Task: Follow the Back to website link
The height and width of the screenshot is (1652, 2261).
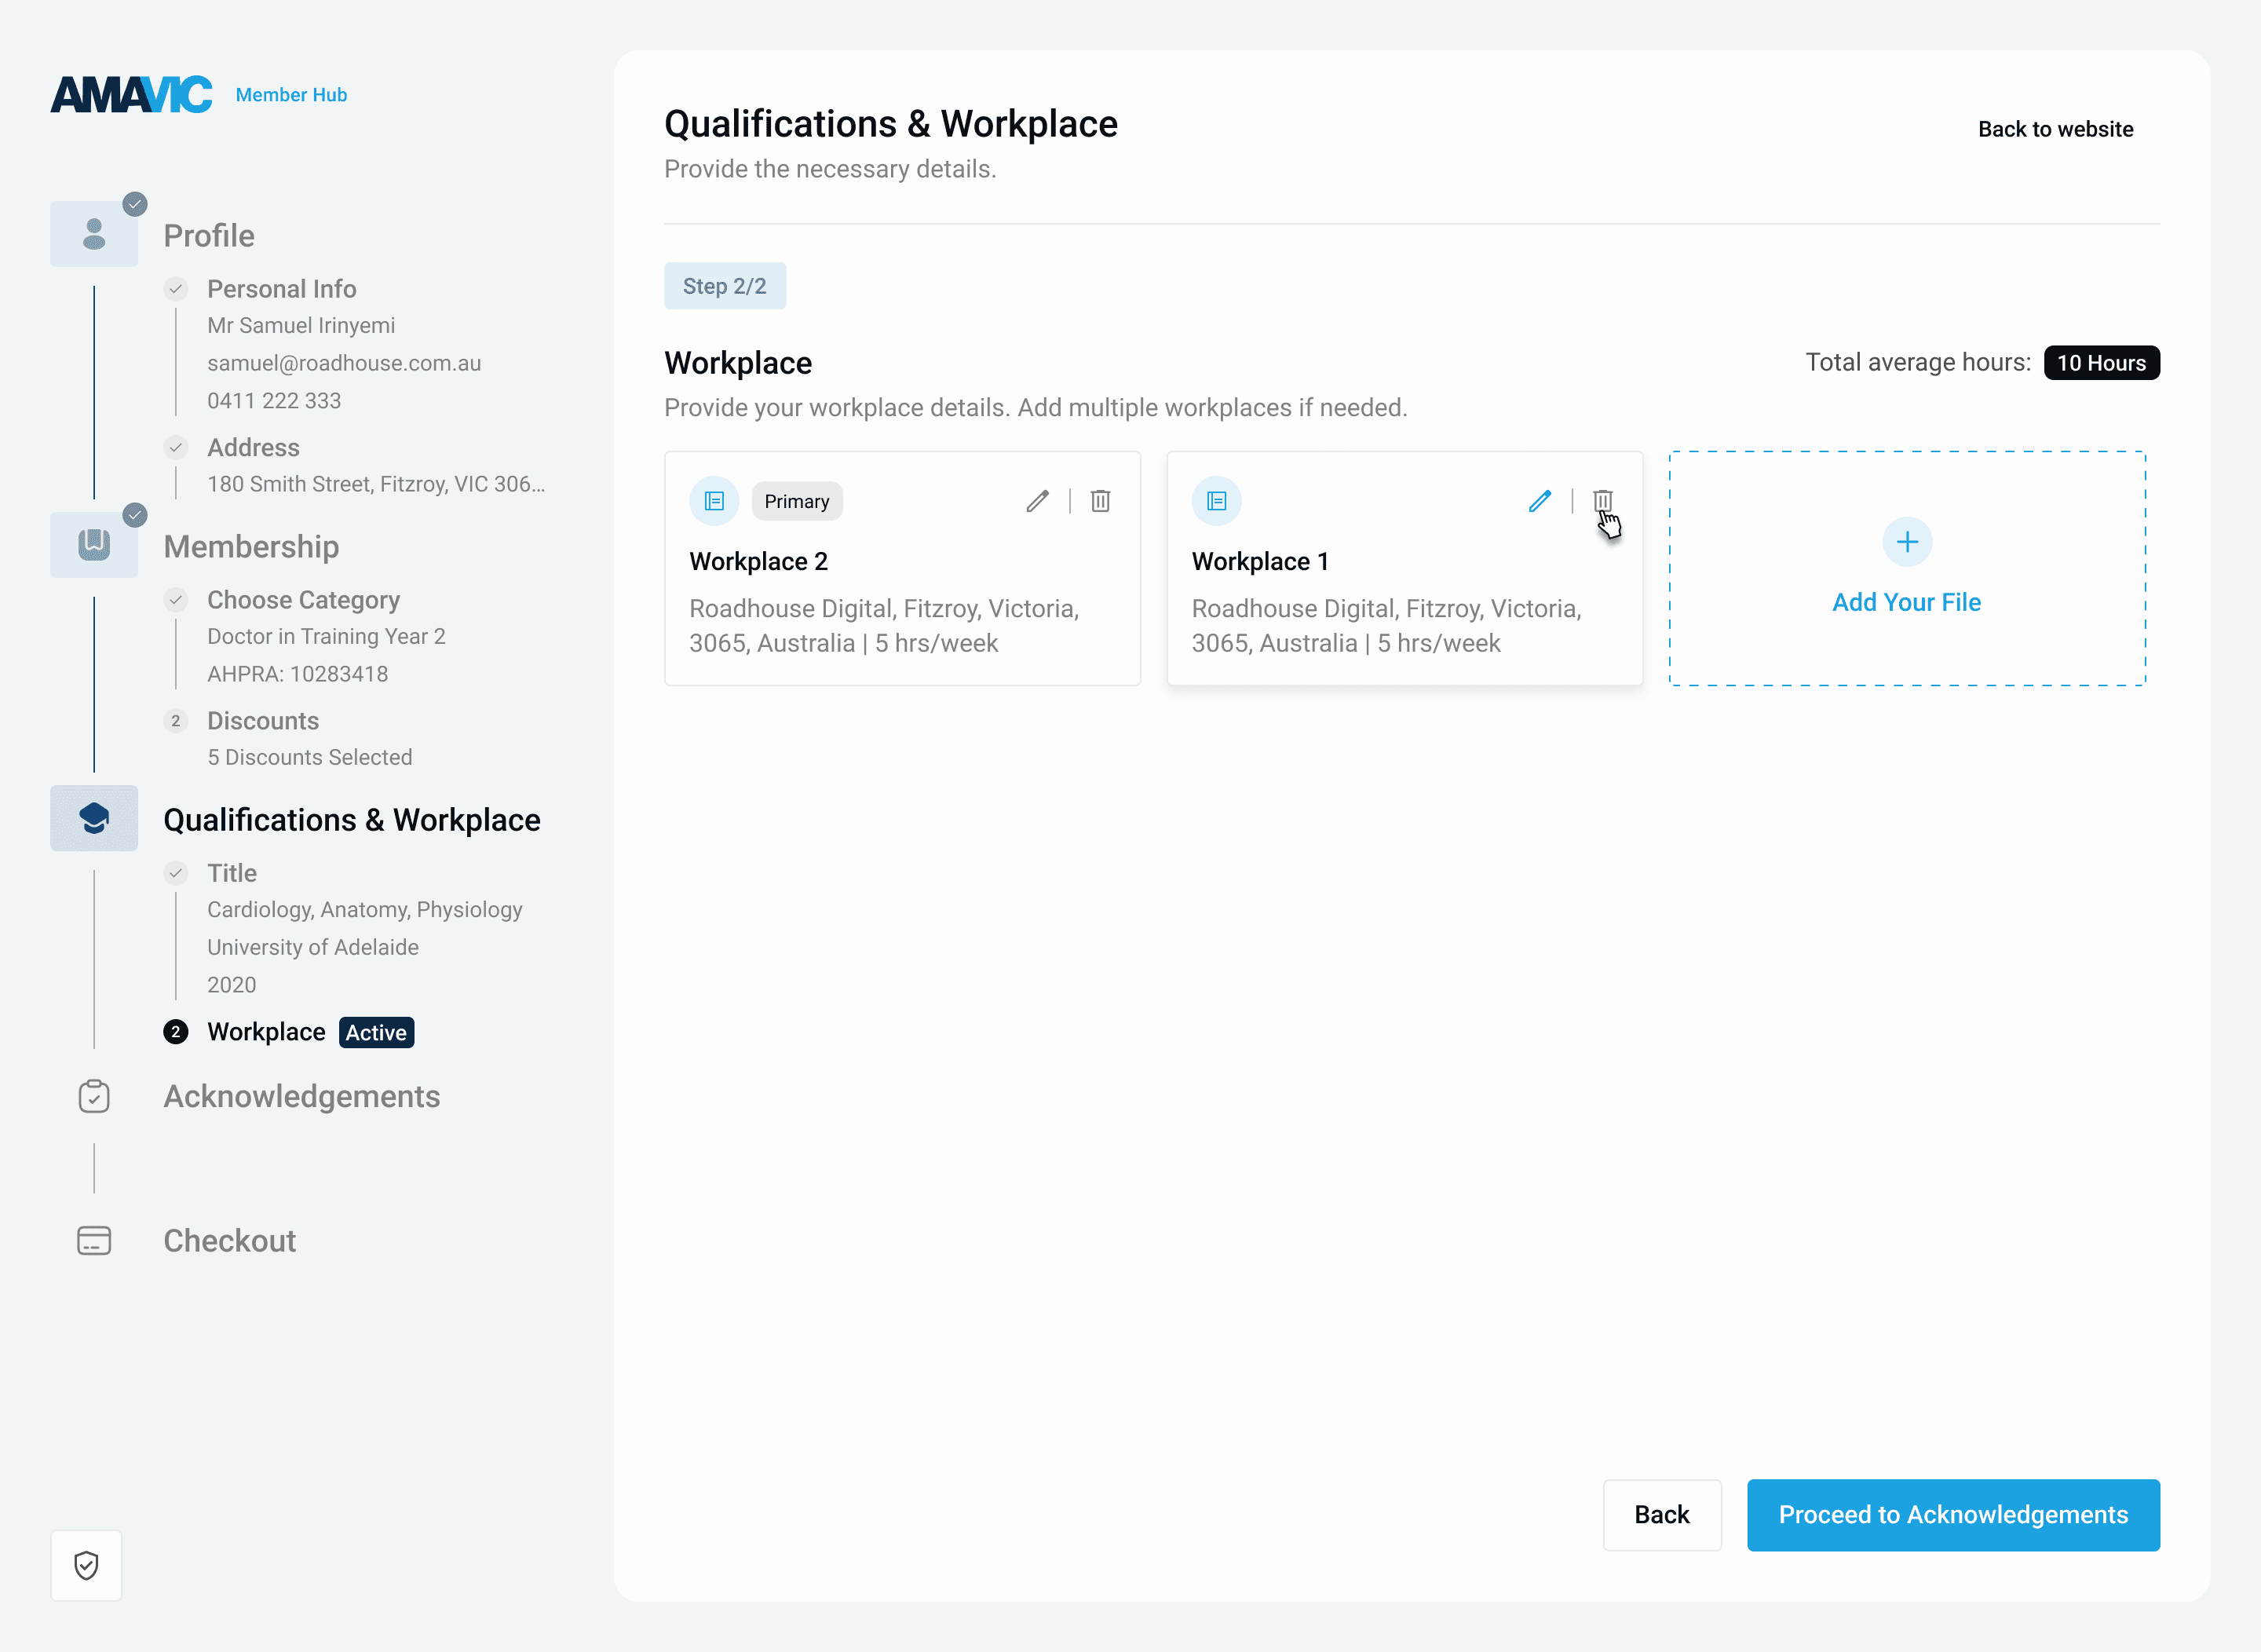Action: click(2055, 129)
